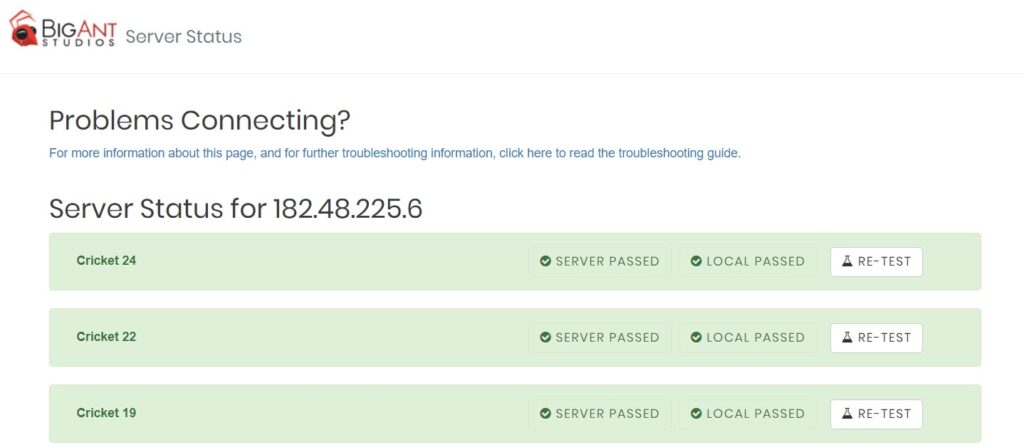This screenshot has width=1024, height=445.
Task: Click the Cricket 19 game name
Action: [106, 413]
